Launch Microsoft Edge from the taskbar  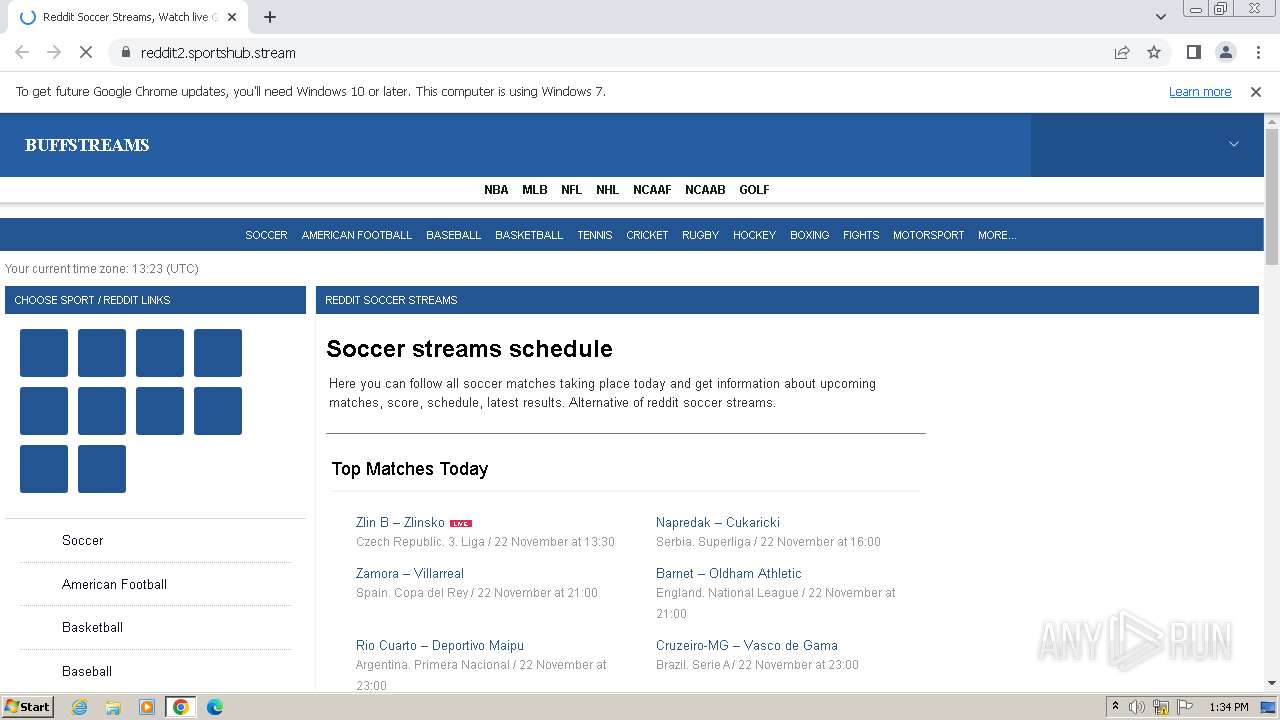click(215, 707)
